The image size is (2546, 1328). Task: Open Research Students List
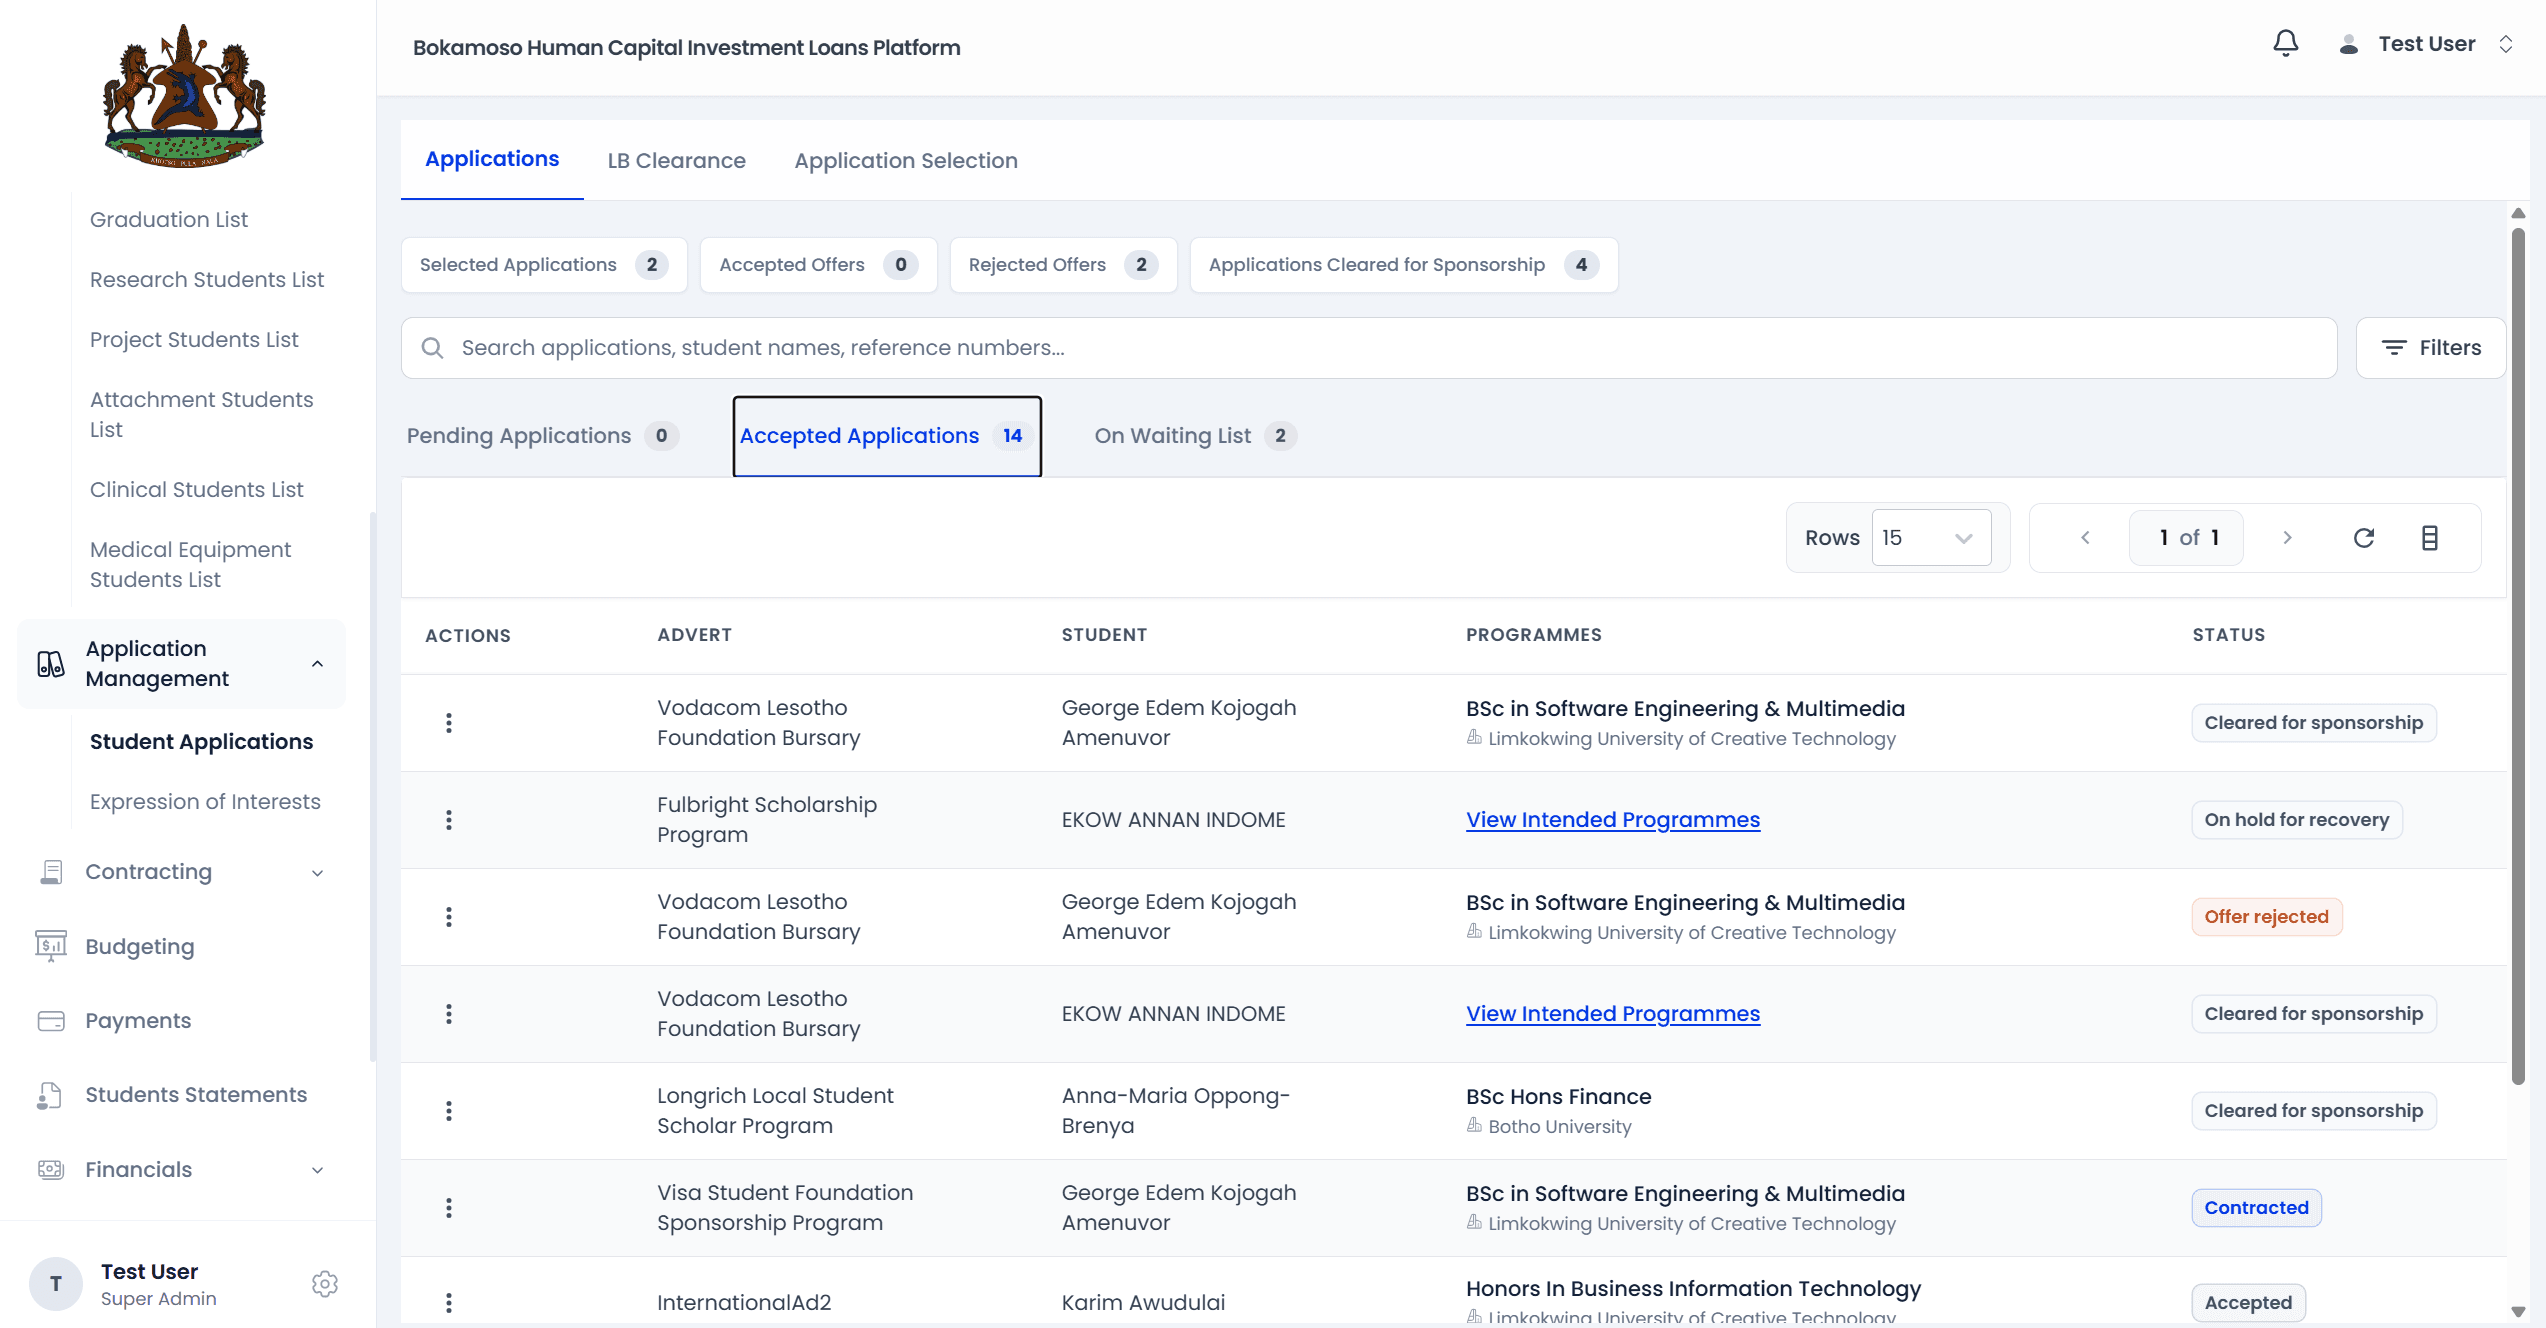(207, 280)
